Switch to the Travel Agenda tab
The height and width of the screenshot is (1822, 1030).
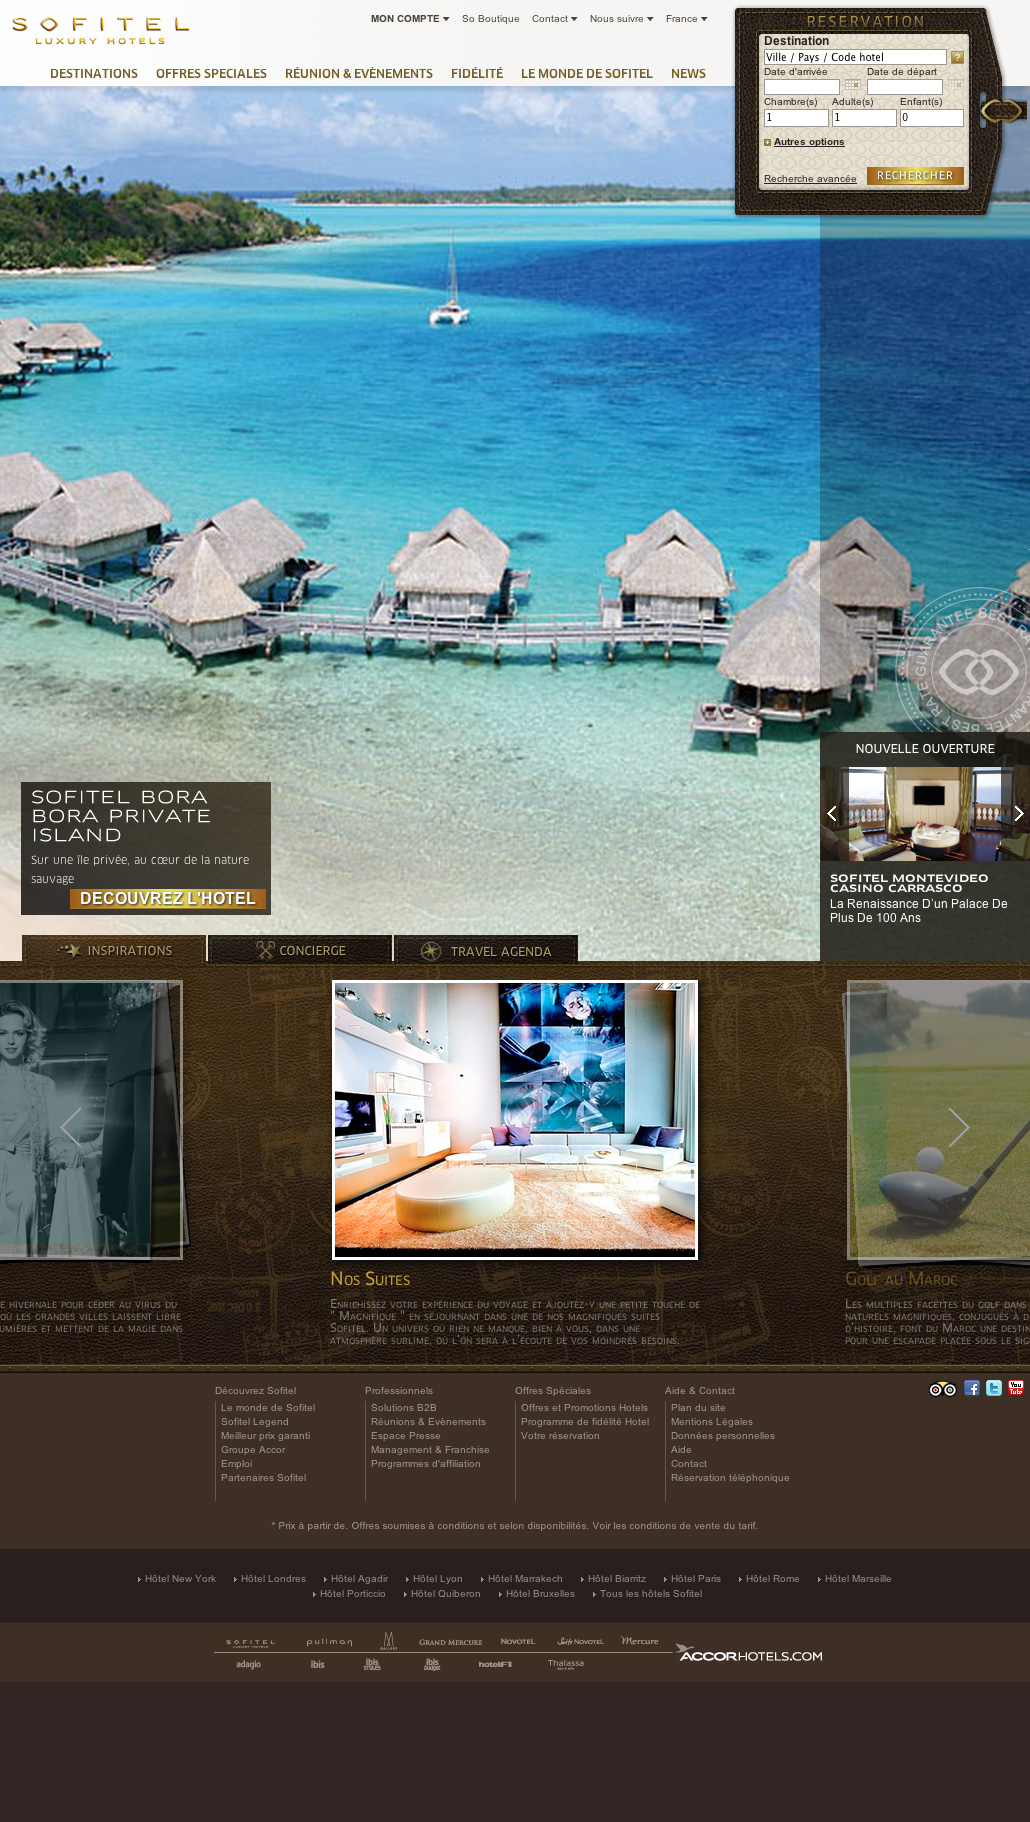486,950
